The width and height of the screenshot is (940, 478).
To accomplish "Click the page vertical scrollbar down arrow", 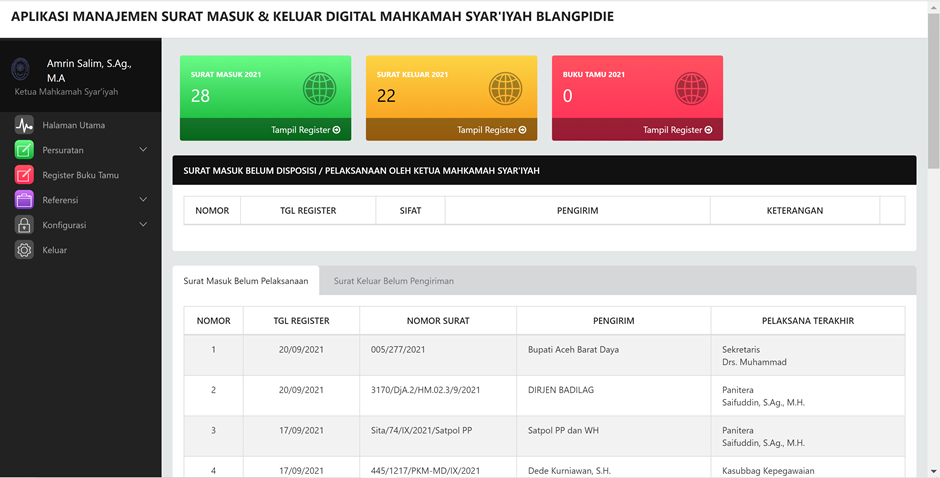I will (933, 471).
